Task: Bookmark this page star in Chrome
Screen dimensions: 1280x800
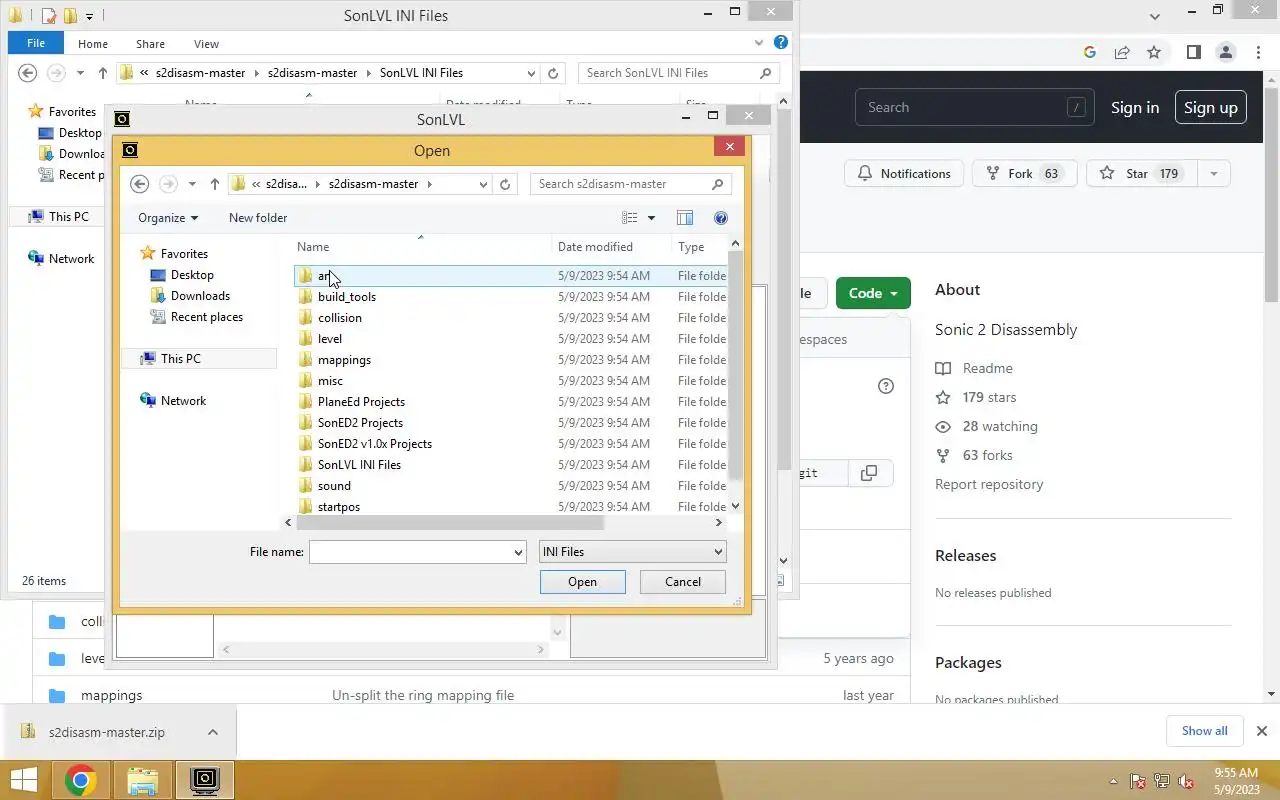Action: (1154, 53)
